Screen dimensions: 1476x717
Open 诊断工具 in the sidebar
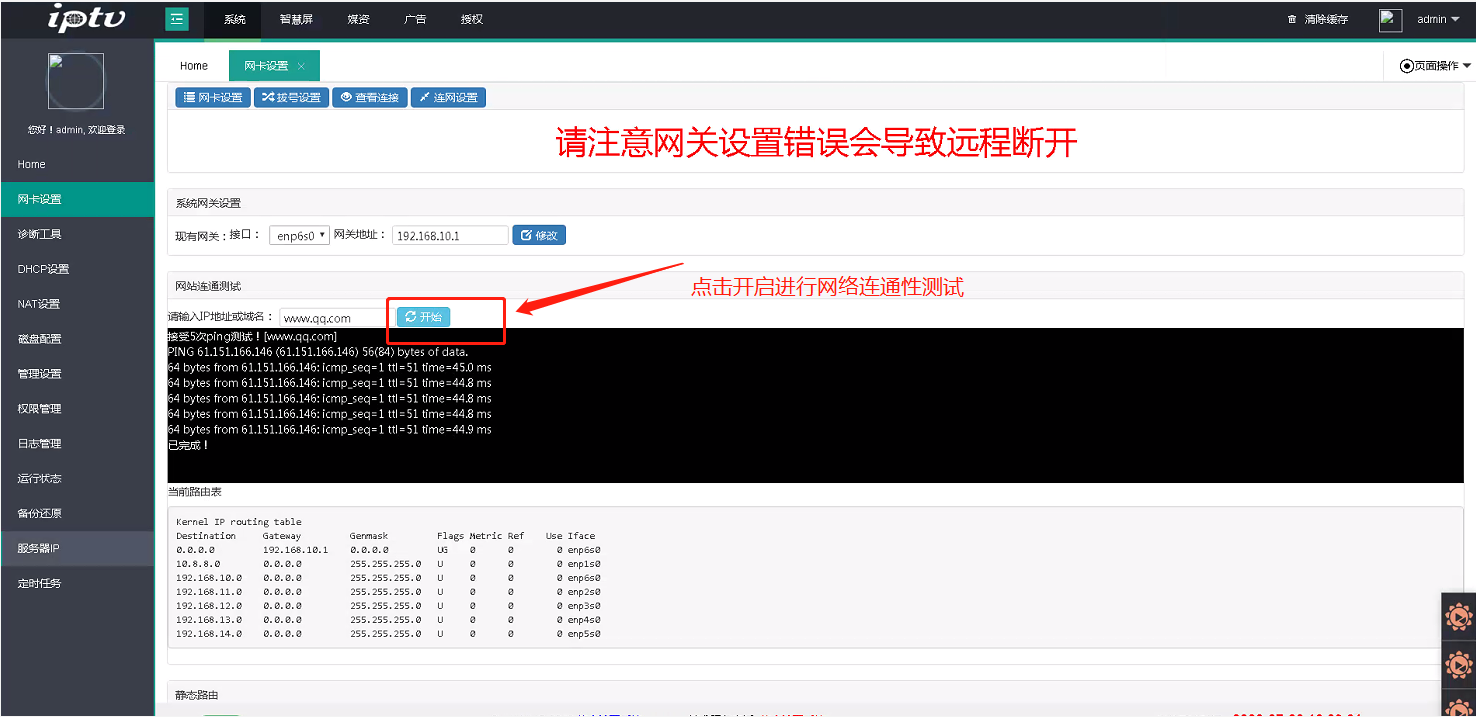40,234
